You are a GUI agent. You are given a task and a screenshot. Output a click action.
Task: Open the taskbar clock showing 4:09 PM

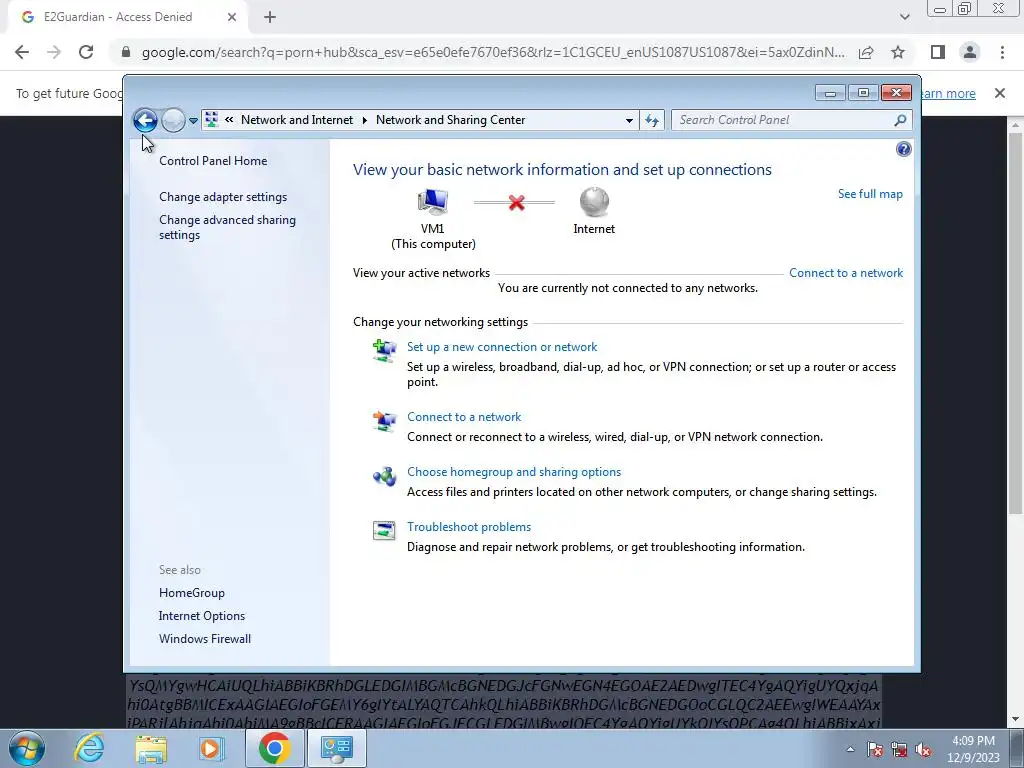[973, 749]
